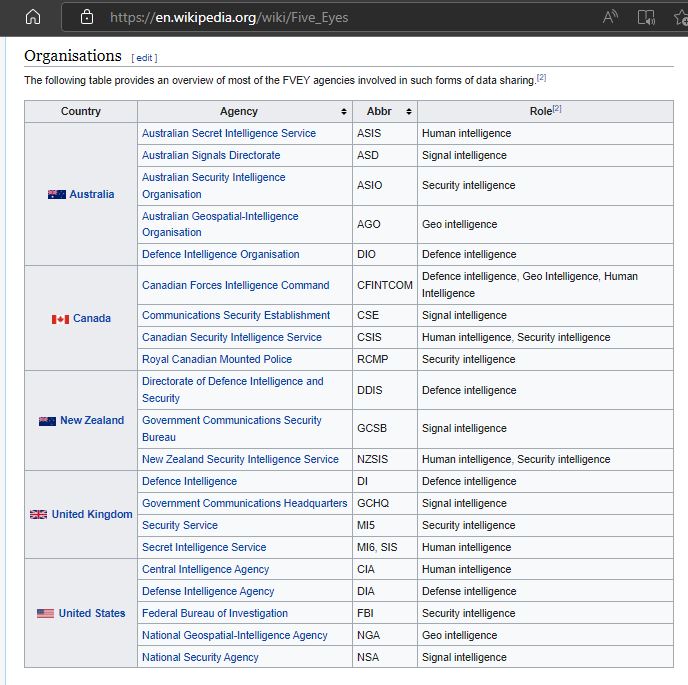This screenshot has width=688, height=685.
Task: Click the edit link next to Organisations
Action: 144,58
